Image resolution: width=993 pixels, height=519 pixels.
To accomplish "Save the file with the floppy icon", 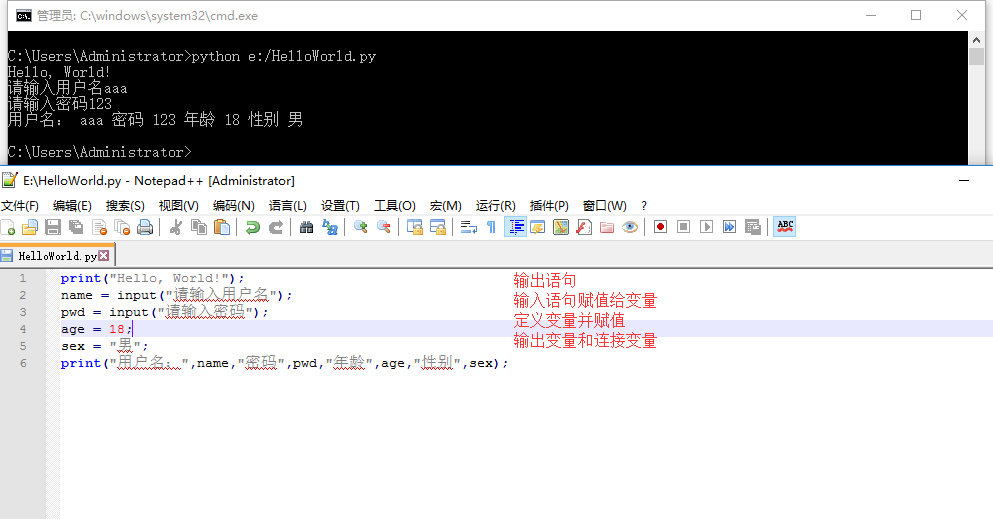I will pos(53,227).
